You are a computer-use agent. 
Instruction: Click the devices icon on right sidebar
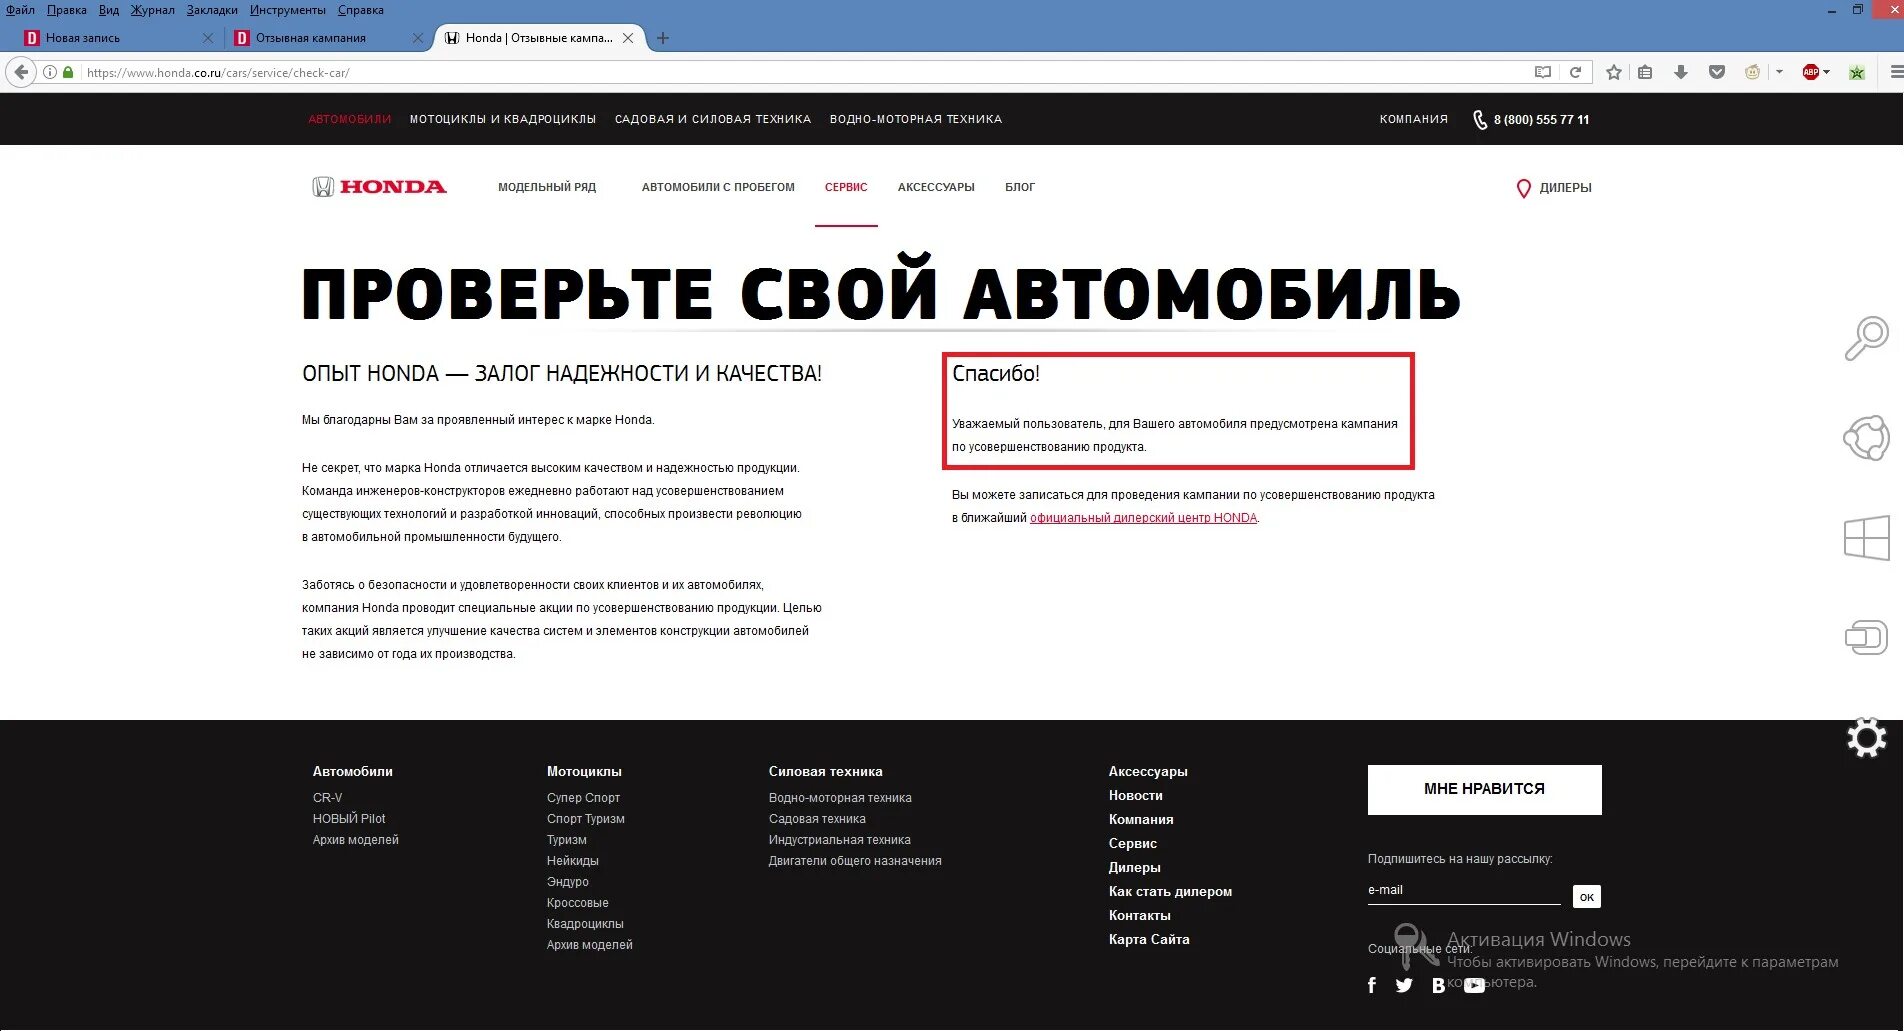pos(1866,637)
